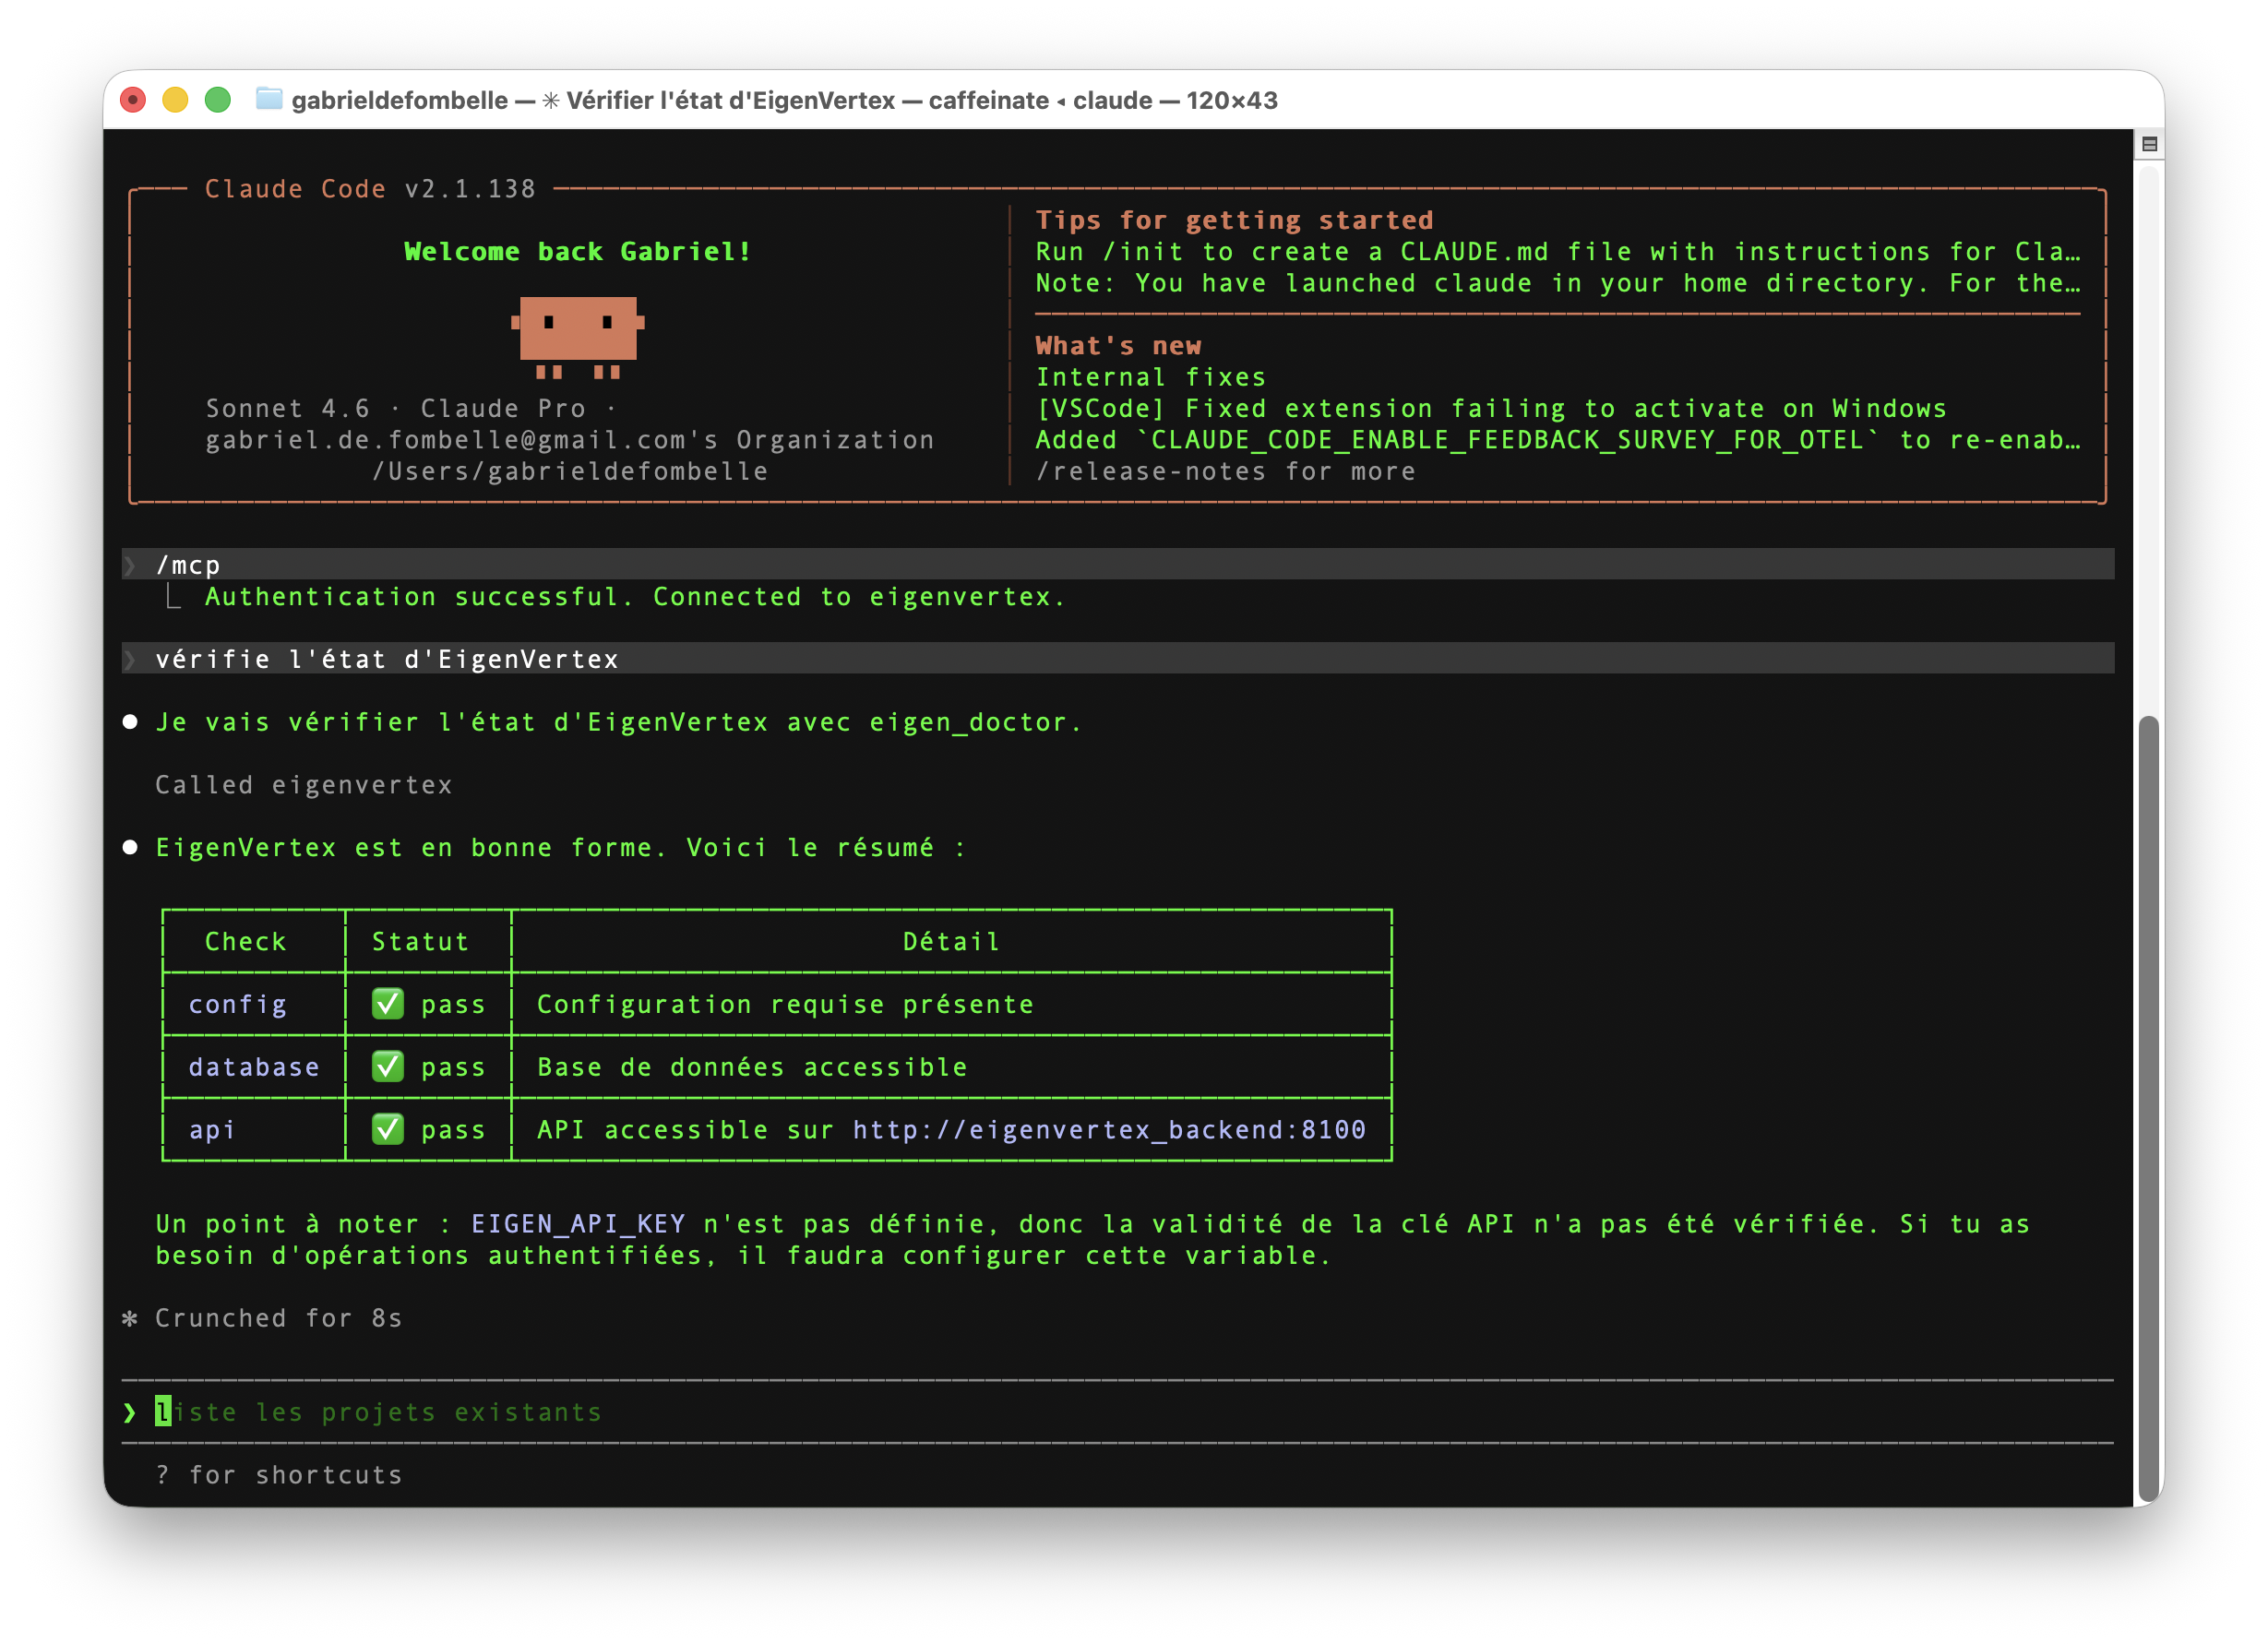2268x1644 pixels.
Task: Click the "vérifie l'état d'EigenVertex" prompt line
Action: (1118, 659)
